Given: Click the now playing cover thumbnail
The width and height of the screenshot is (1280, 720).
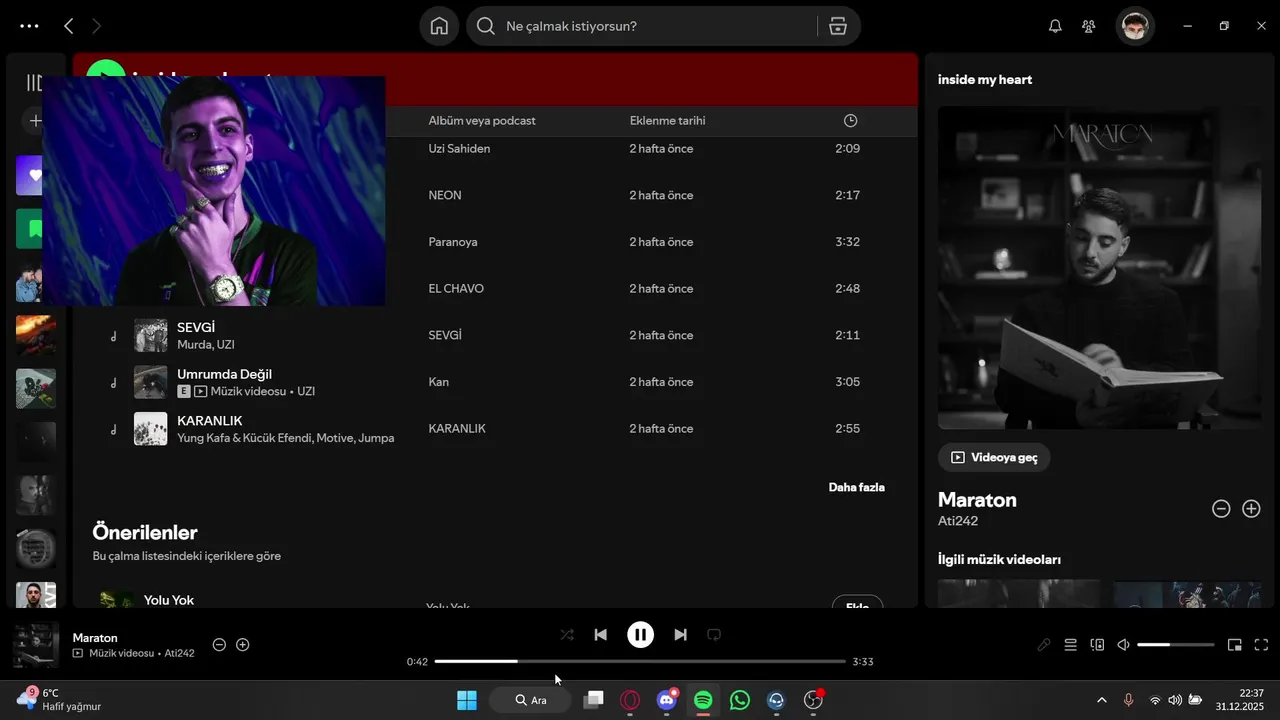Looking at the screenshot, I should click(36, 645).
